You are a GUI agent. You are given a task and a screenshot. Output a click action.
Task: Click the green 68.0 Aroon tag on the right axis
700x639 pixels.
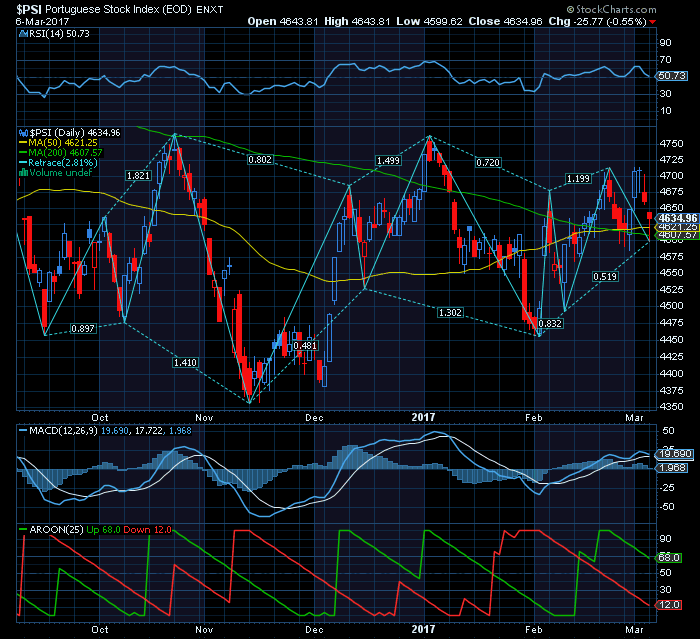pos(669,557)
